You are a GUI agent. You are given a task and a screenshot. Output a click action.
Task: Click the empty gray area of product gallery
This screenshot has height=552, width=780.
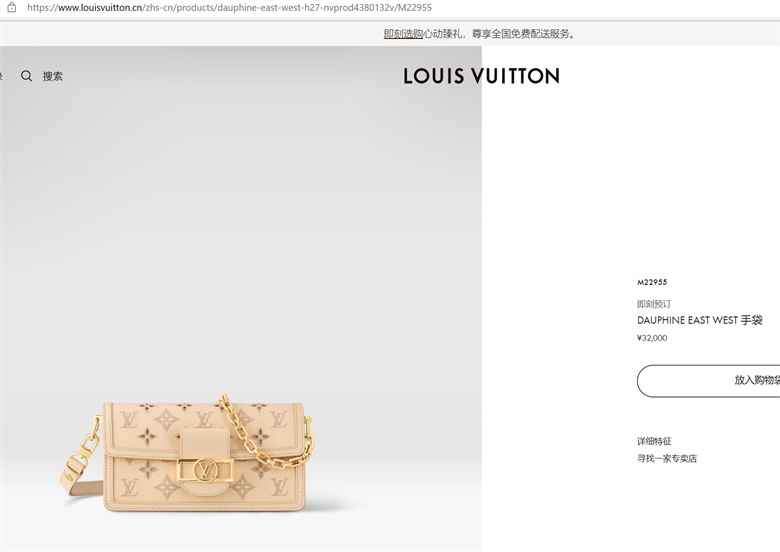[241, 224]
